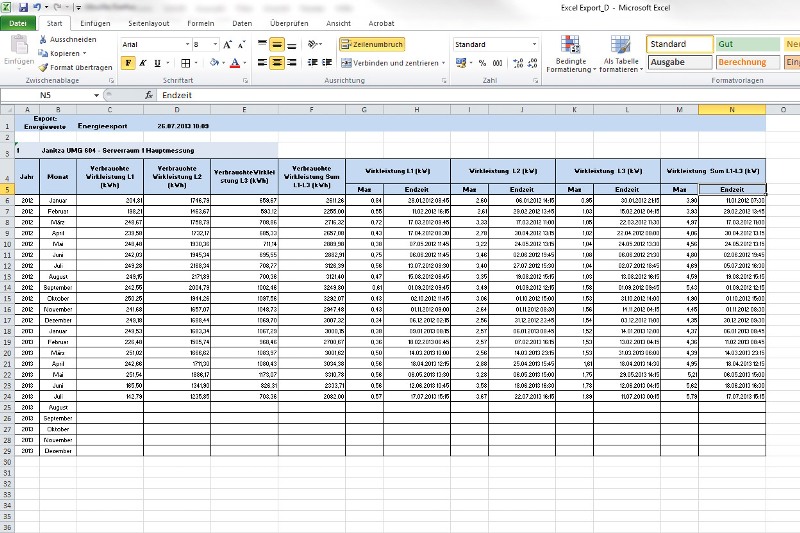The height and width of the screenshot is (533, 800).
Task: Toggle underline U formatting
Action: point(157,63)
